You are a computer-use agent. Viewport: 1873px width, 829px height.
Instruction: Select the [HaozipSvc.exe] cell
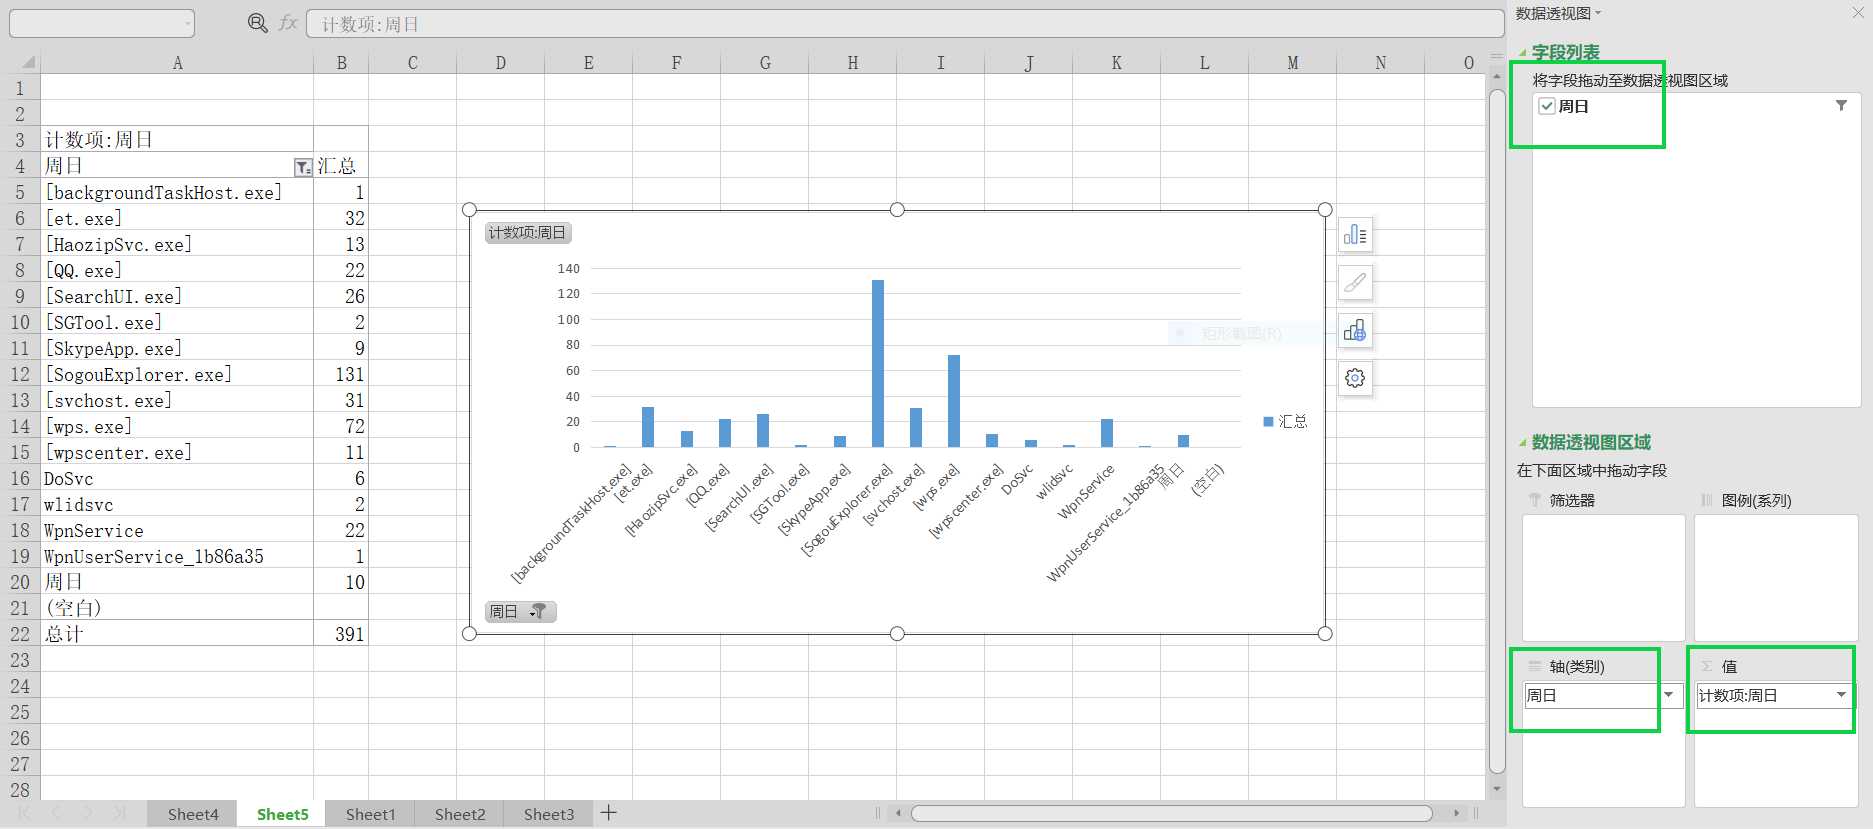(177, 244)
